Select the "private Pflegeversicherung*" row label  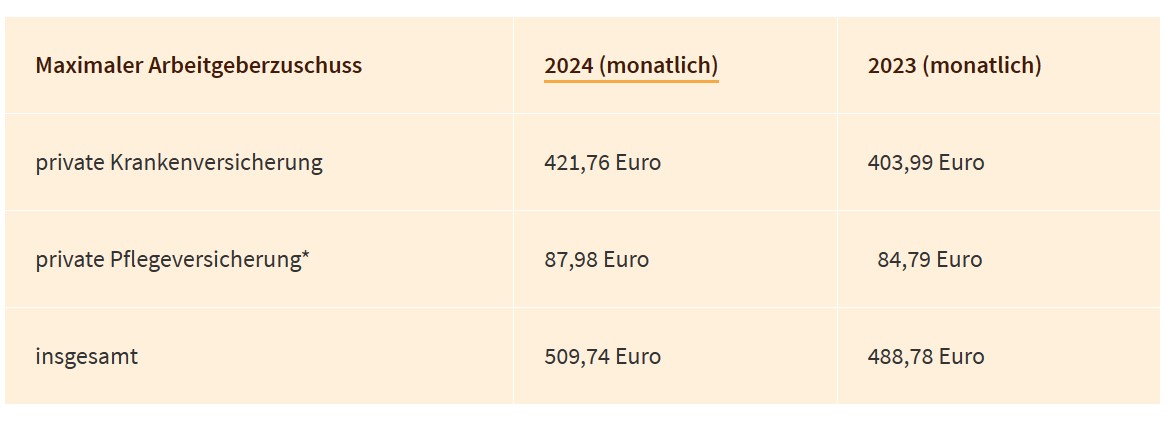(x=172, y=259)
